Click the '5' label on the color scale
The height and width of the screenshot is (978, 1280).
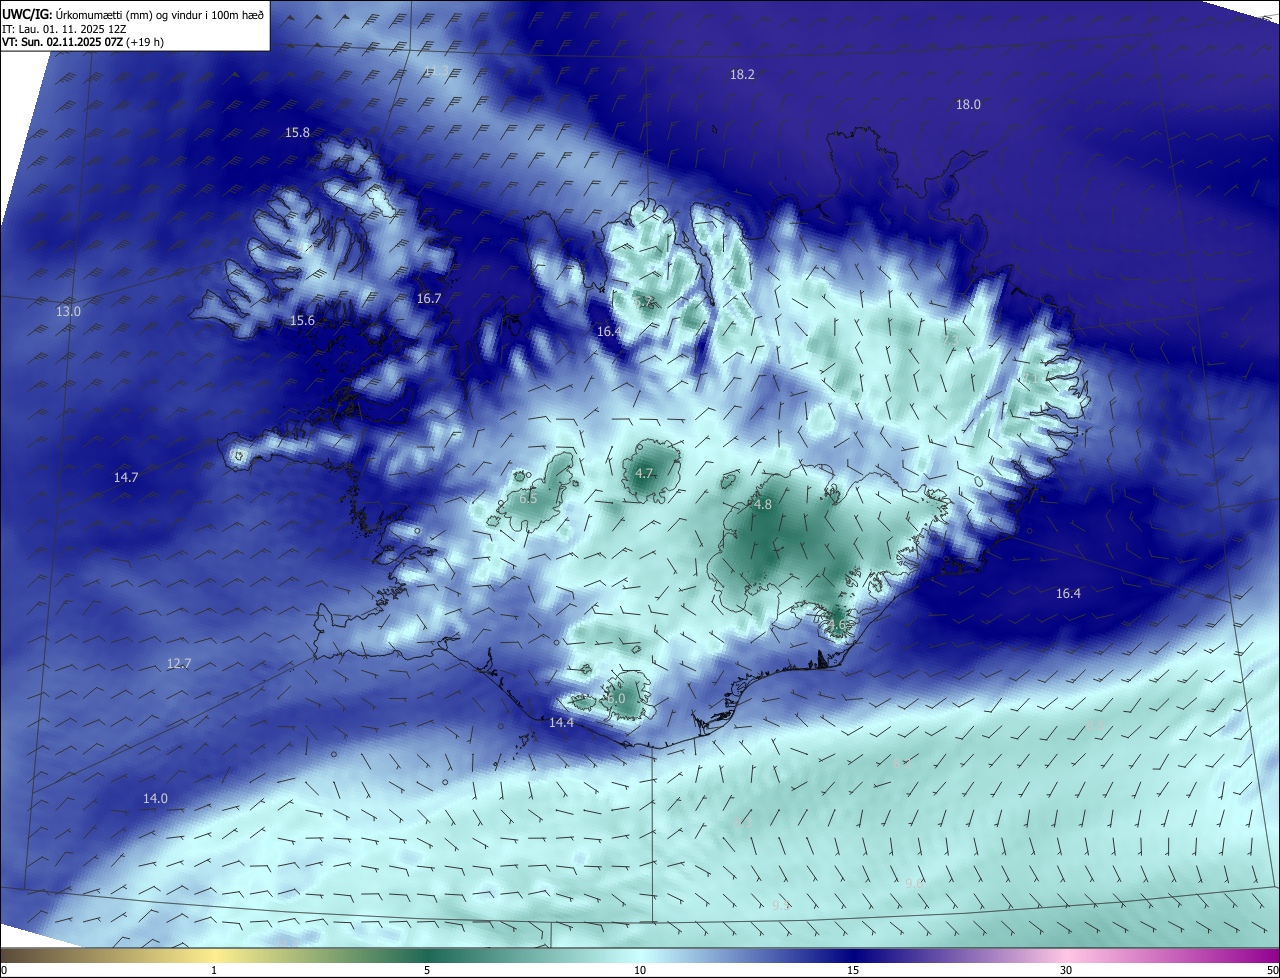pyautogui.click(x=427, y=971)
